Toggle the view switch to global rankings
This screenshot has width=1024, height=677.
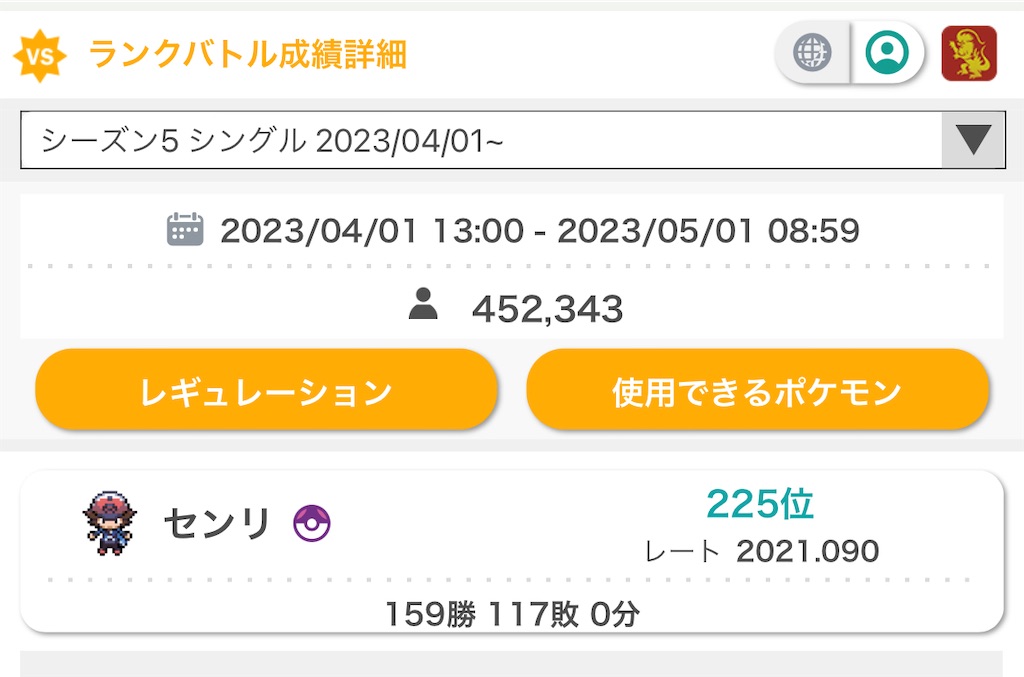point(814,53)
